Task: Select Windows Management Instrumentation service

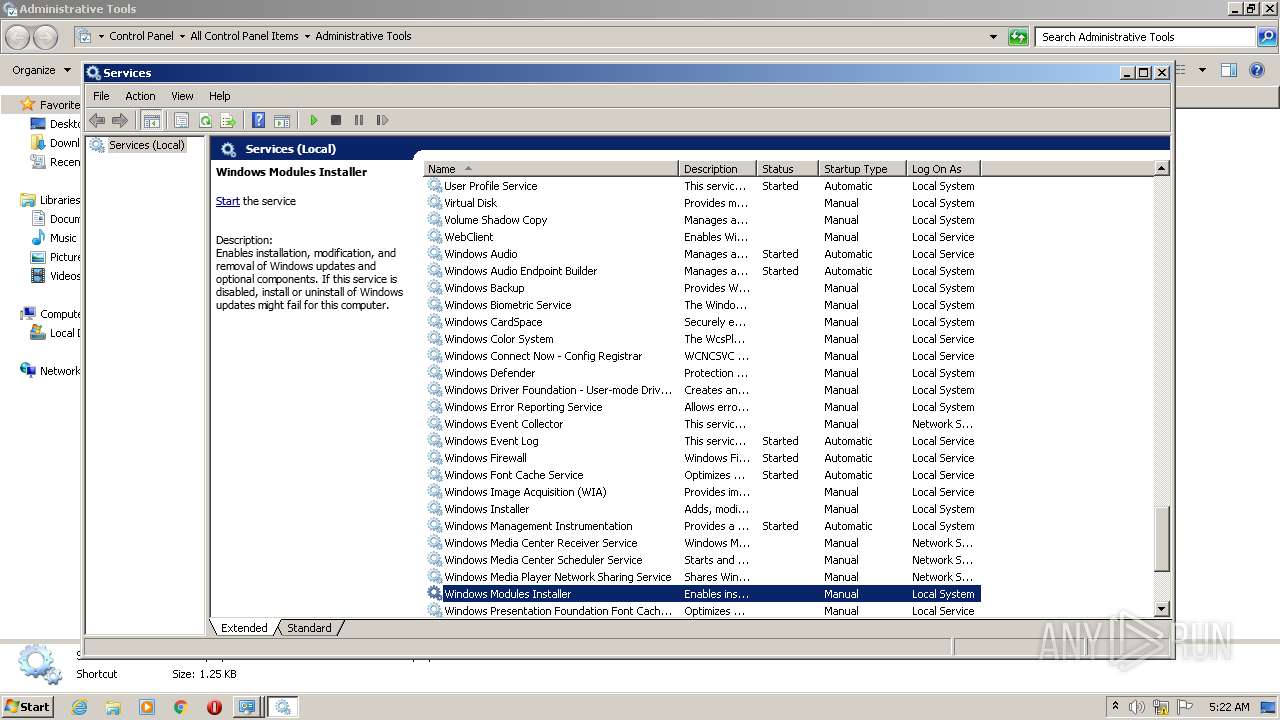Action: (x=702, y=526)
